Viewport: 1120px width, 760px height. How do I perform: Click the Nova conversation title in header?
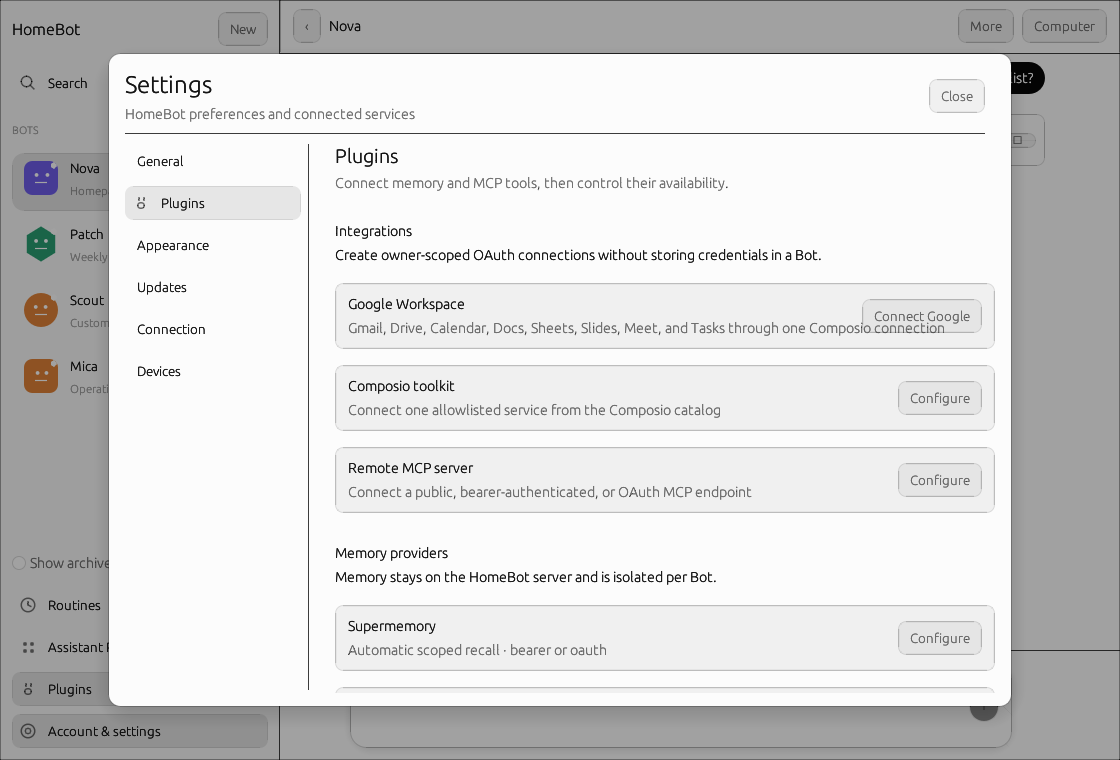(344, 26)
